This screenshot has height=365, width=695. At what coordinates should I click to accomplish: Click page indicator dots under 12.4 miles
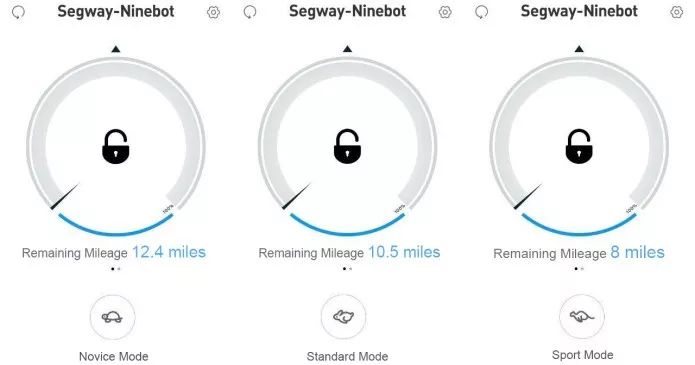click(116, 268)
